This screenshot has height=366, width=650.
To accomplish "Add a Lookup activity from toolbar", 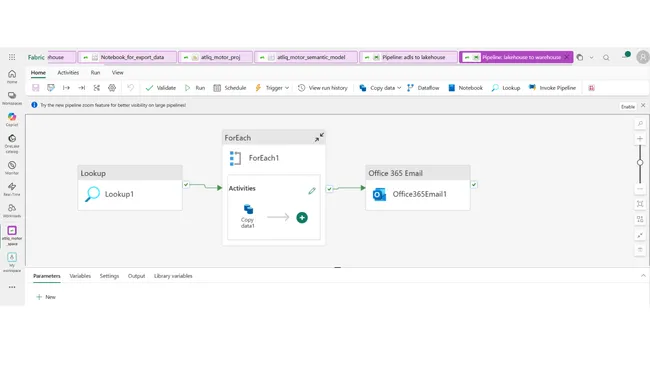I will [x=506, y=88].
